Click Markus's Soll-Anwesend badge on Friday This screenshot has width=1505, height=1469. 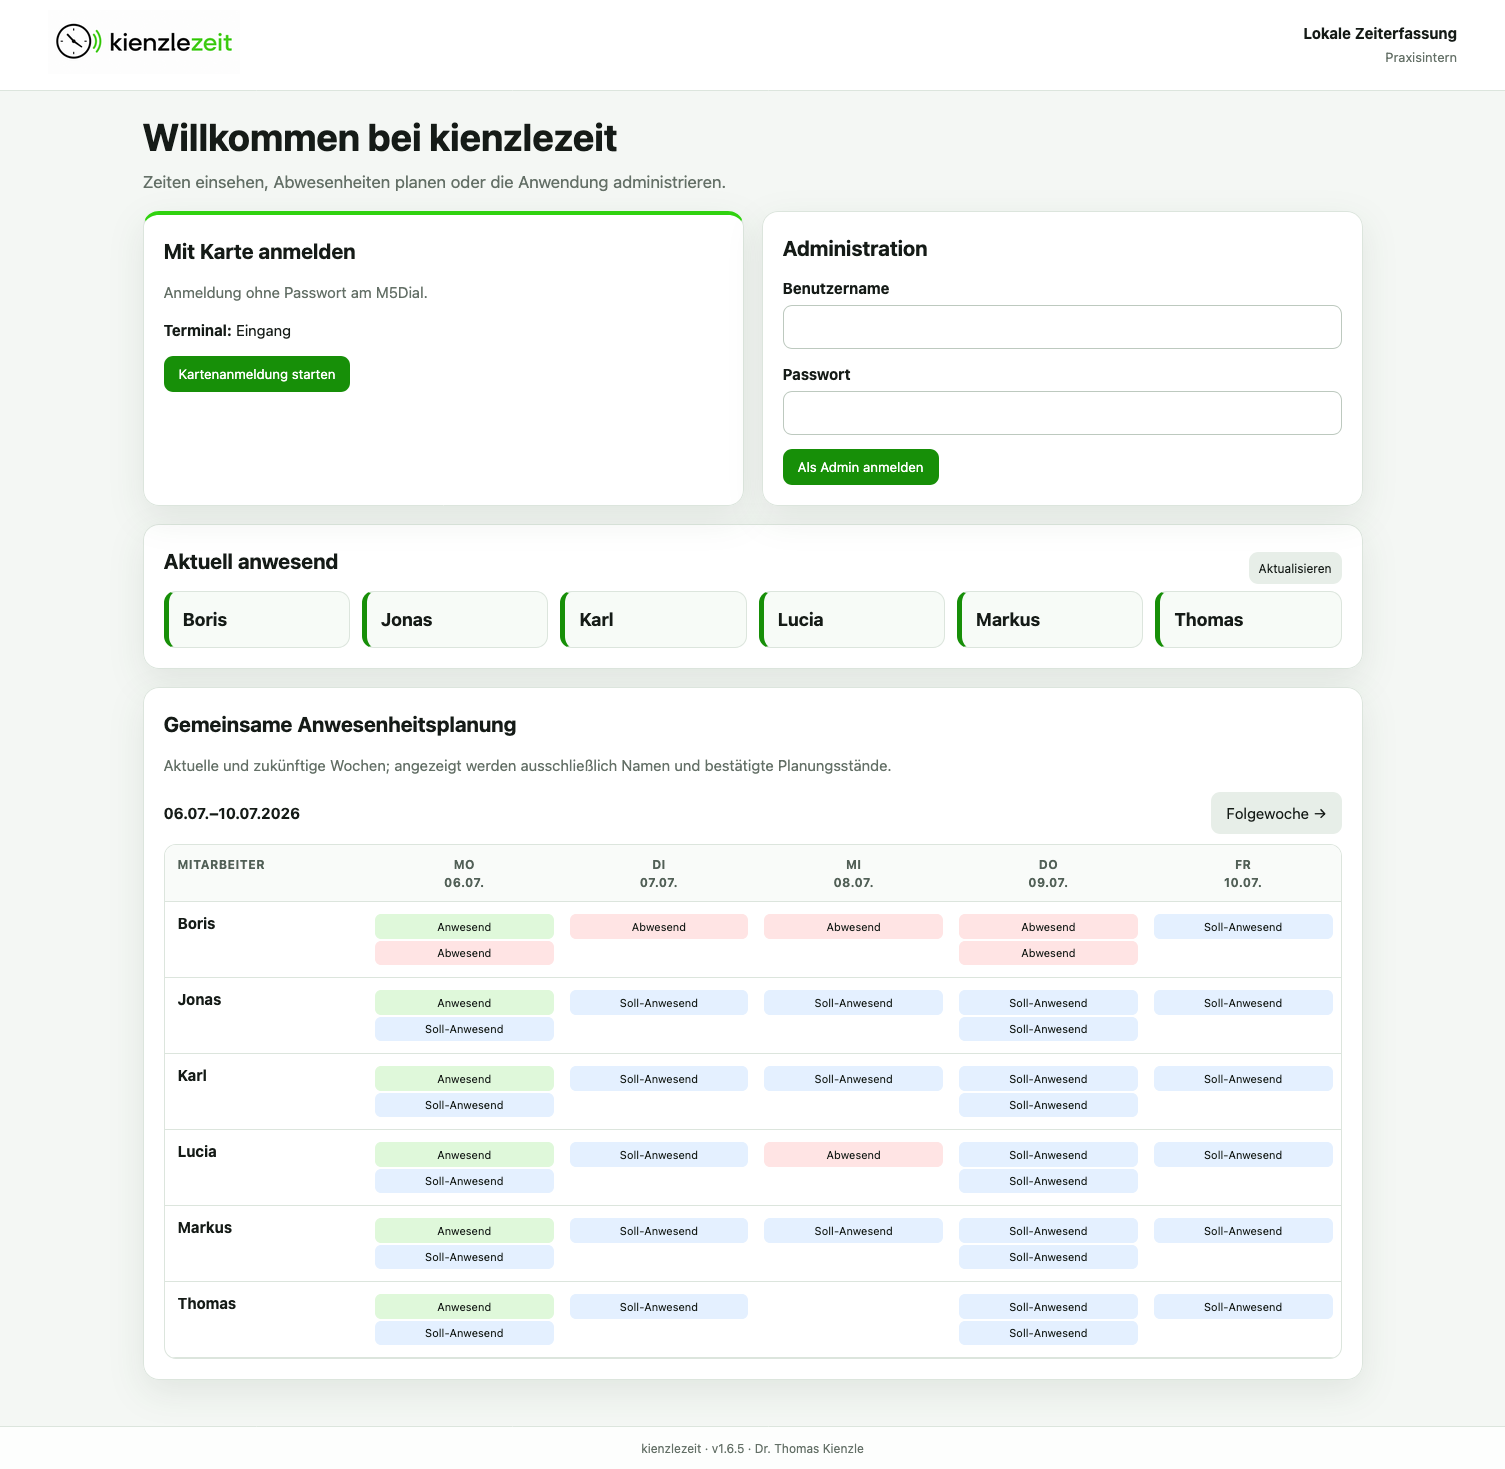click(1243, 1231)
